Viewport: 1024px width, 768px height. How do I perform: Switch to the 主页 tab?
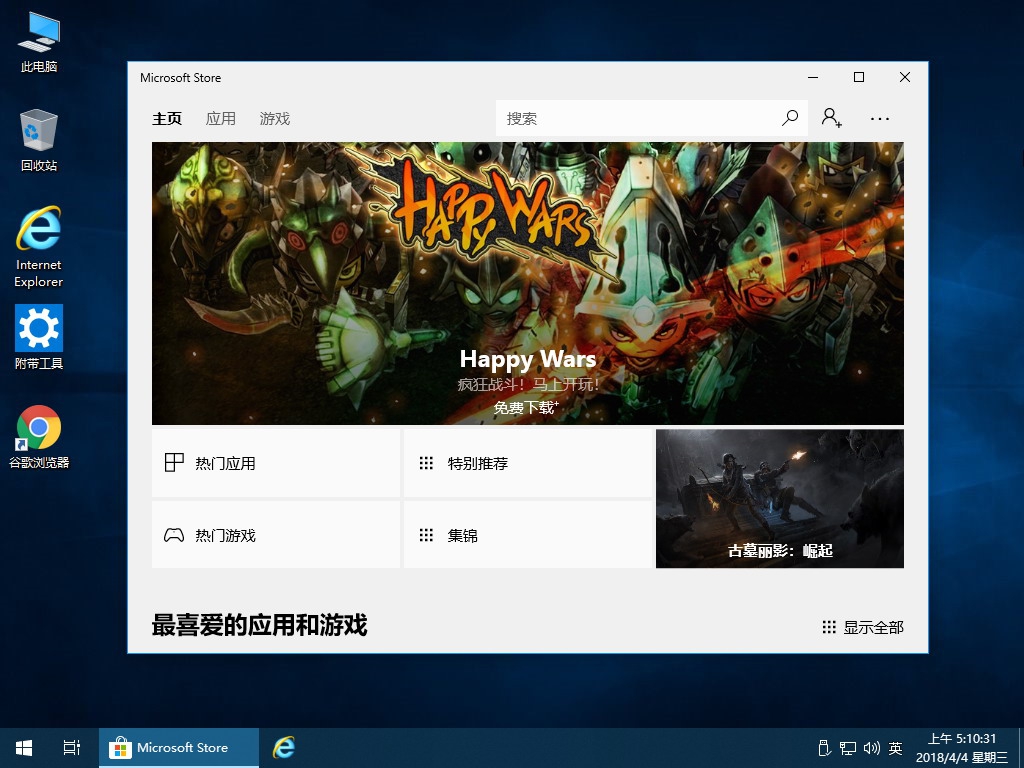tap(167, 119)
